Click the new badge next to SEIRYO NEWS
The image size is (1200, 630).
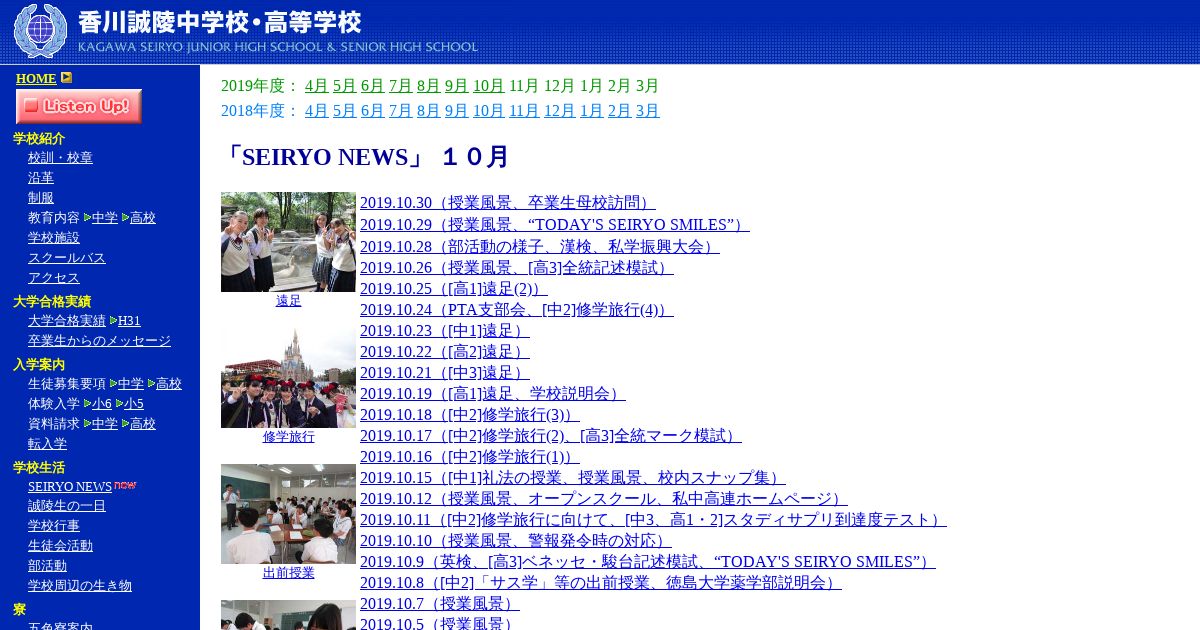point(125,485)
